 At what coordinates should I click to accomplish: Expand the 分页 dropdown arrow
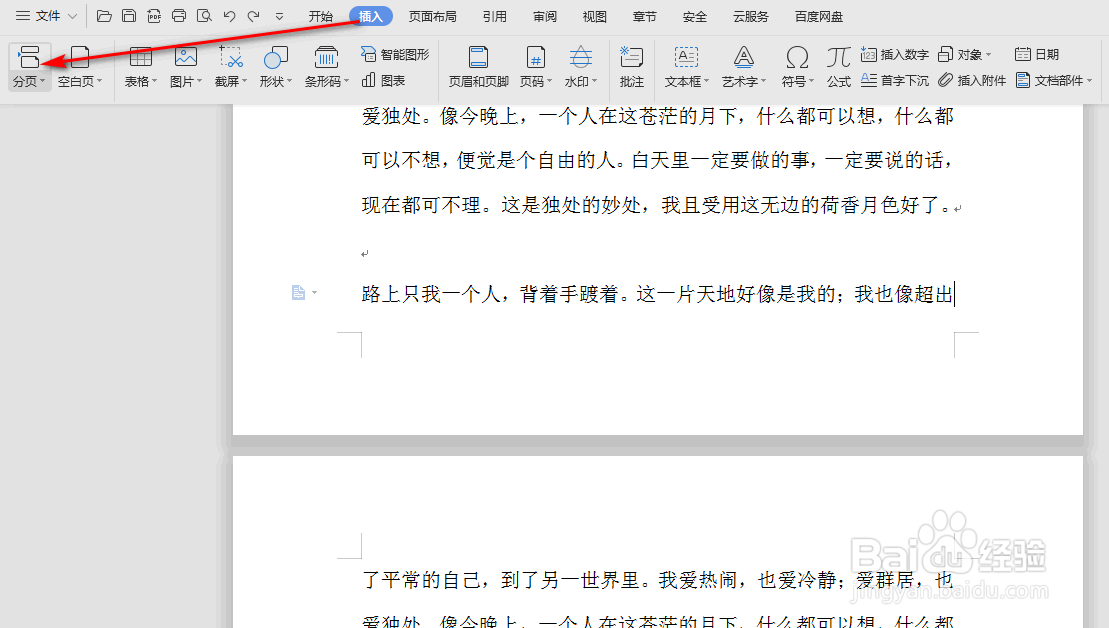[x=43, y=81]
